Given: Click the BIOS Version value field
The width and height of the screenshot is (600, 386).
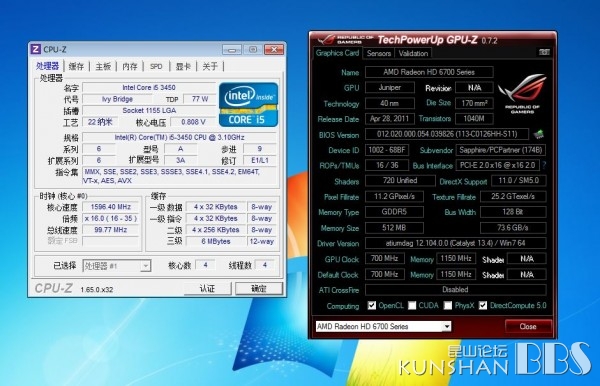Looking at the screenshot, I should (447, 134).
